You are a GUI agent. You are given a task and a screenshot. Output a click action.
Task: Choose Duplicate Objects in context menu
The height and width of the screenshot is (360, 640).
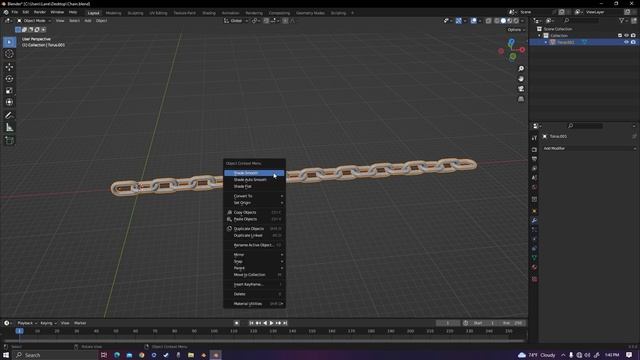tap(254, 229)
